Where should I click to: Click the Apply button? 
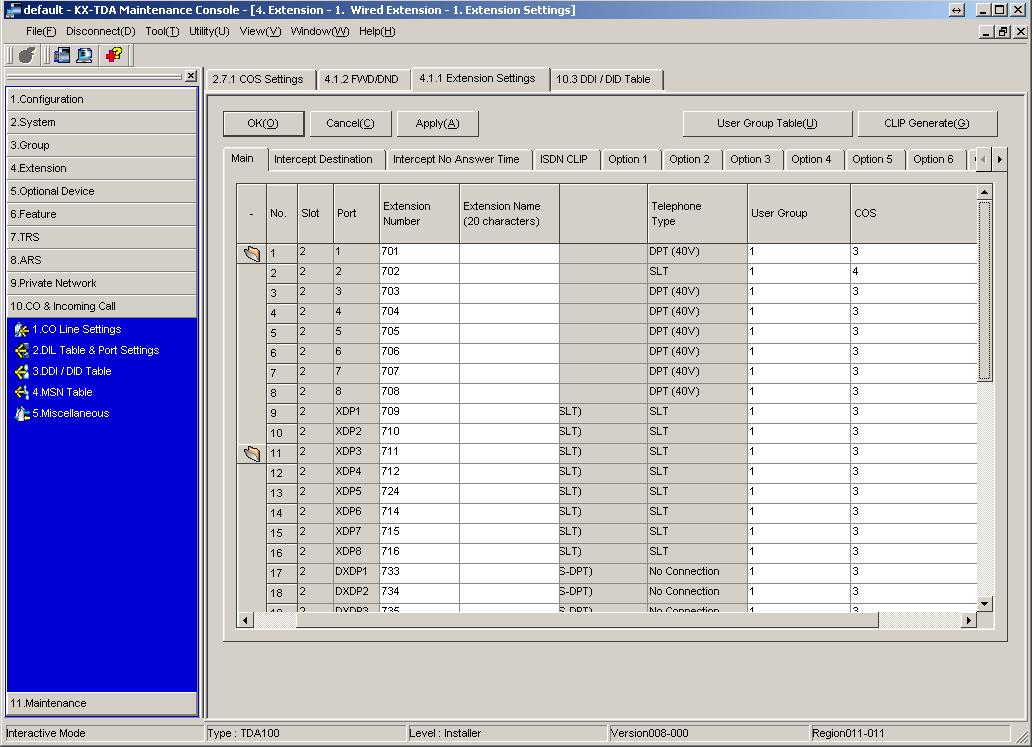click(438, 124)
